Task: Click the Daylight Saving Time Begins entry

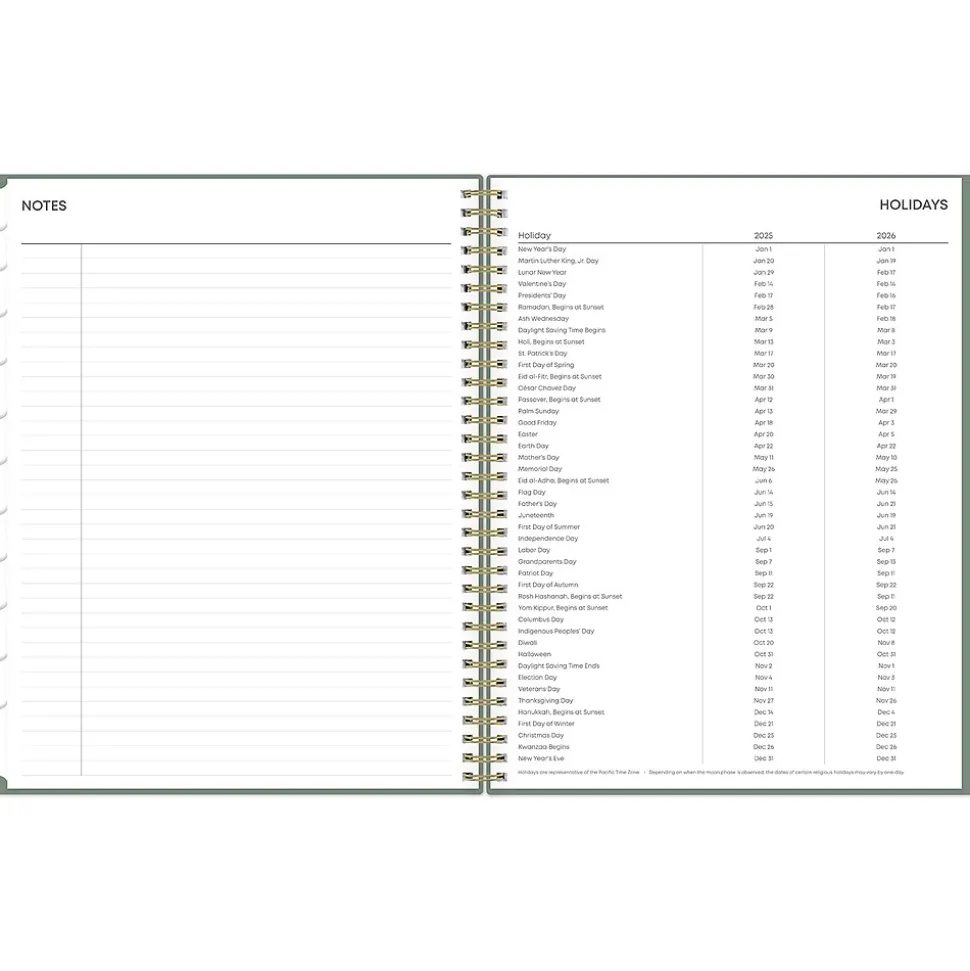Action: (x=561, y=330)
